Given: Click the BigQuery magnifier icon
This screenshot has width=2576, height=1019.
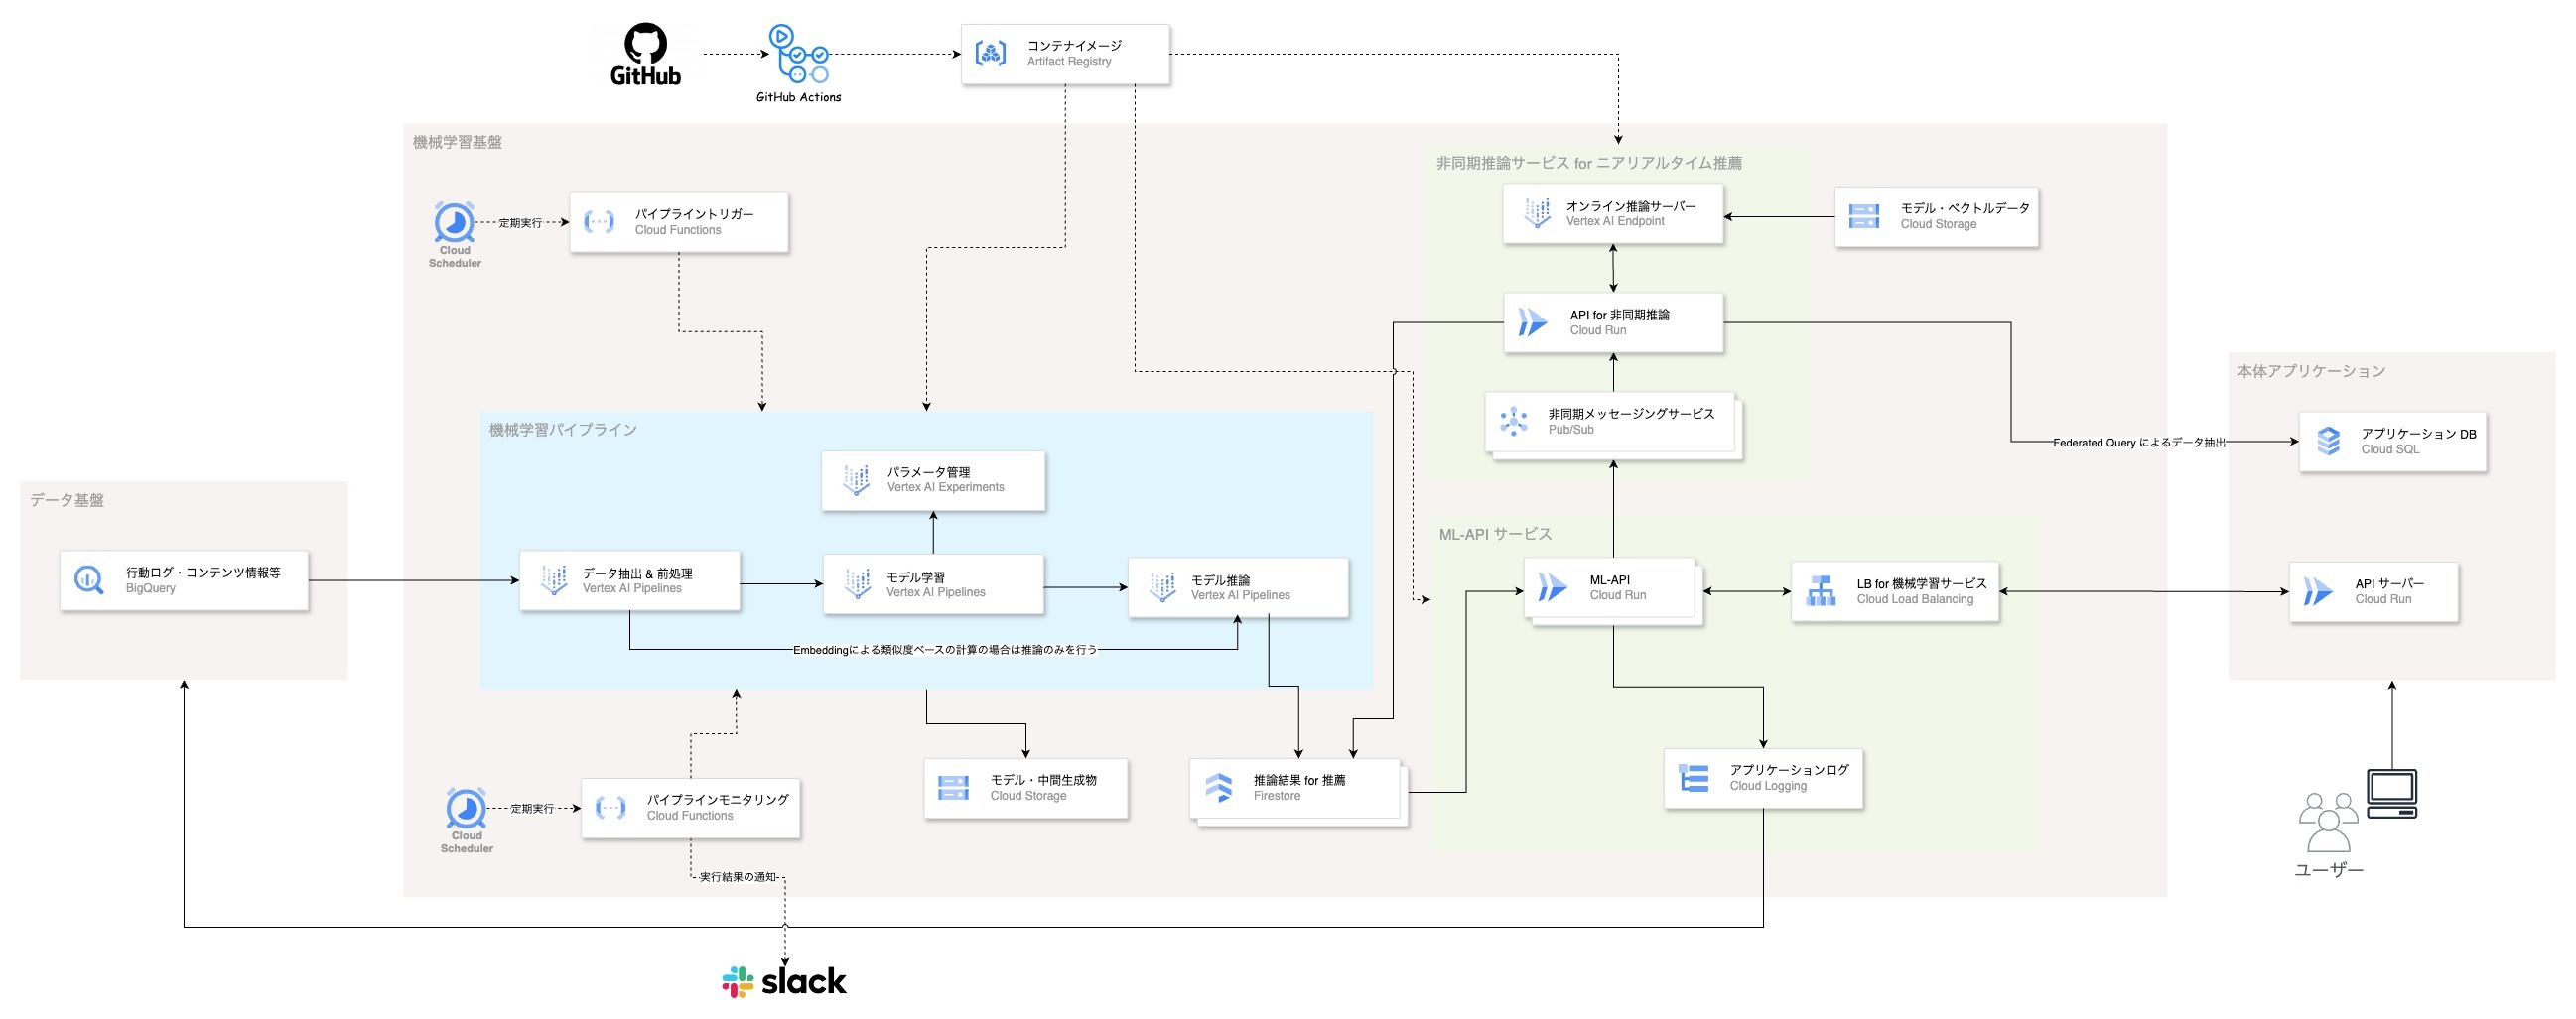Looking at the screenshot, I should click(89, 580).
